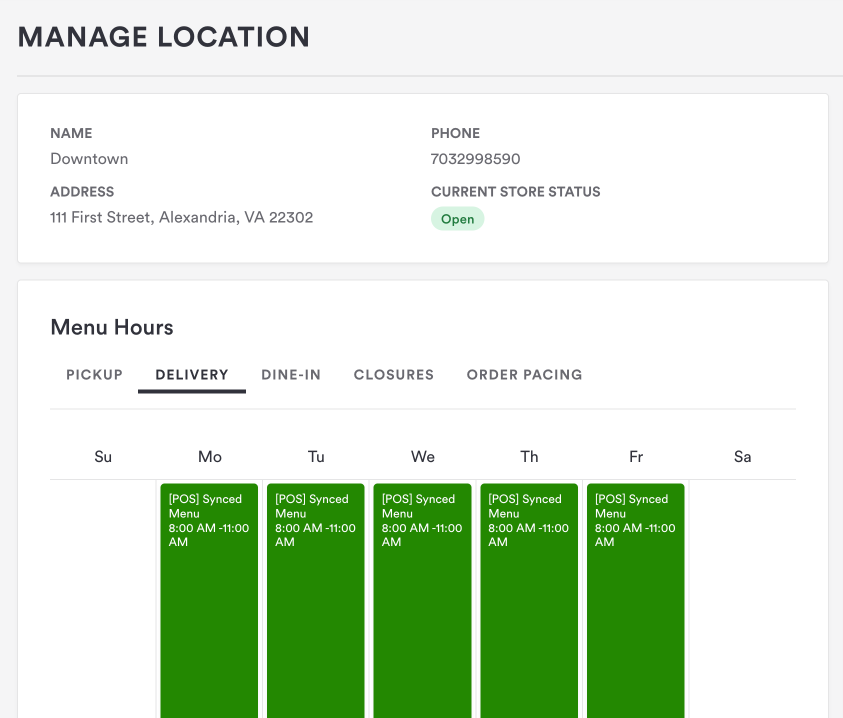Image resolution: width=843 pixels, height=718 pixels.
Task: Open Wednesday's POS Synced Menu block
Action: (422, 600)
